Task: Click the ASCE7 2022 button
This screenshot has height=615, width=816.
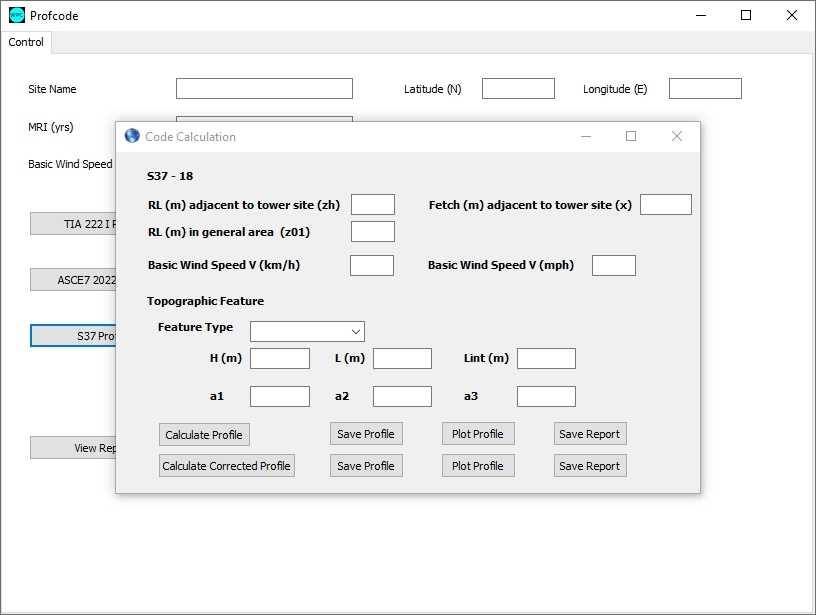Action: (x=73, y=280)
